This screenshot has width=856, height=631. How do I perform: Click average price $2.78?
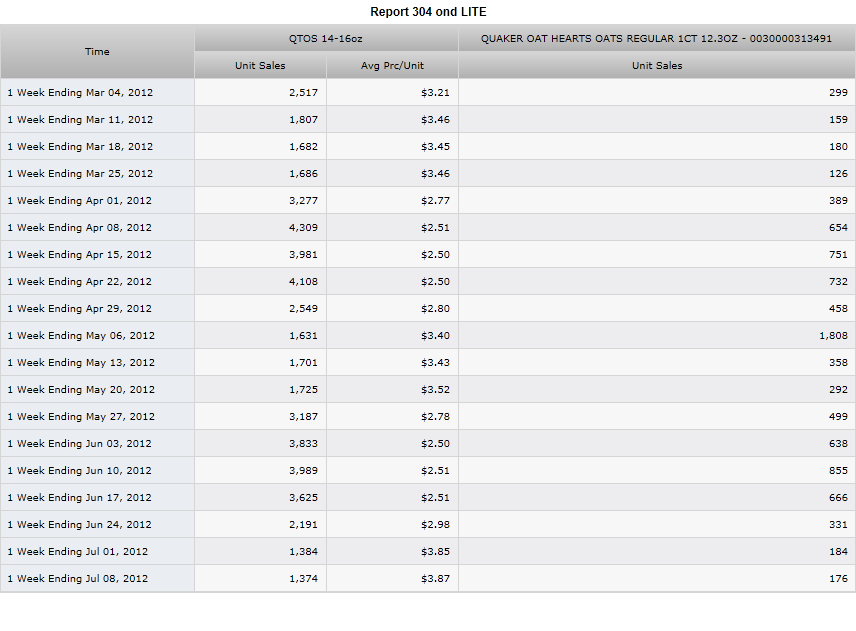[436, 417]
